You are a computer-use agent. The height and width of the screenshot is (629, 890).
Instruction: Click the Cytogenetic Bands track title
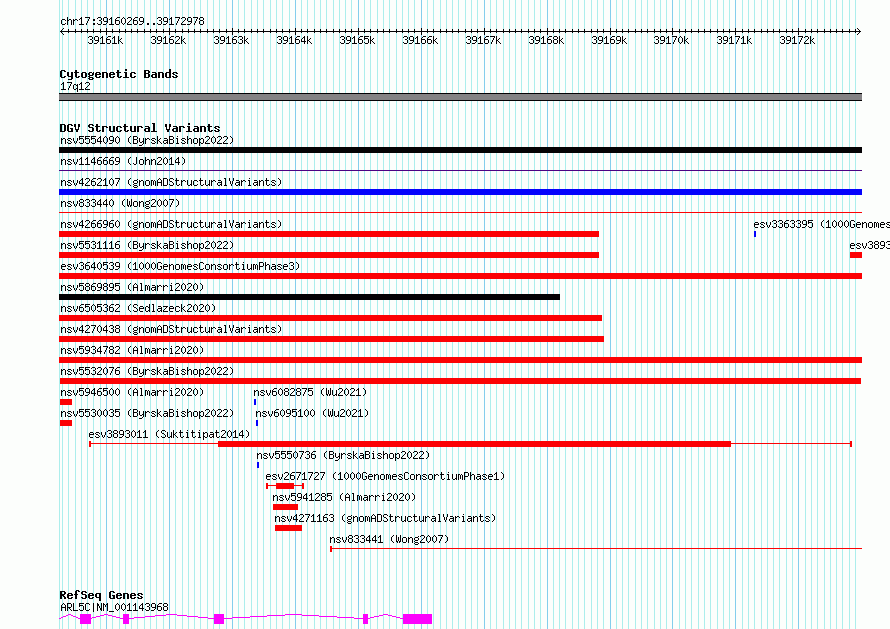coord(119,74)
